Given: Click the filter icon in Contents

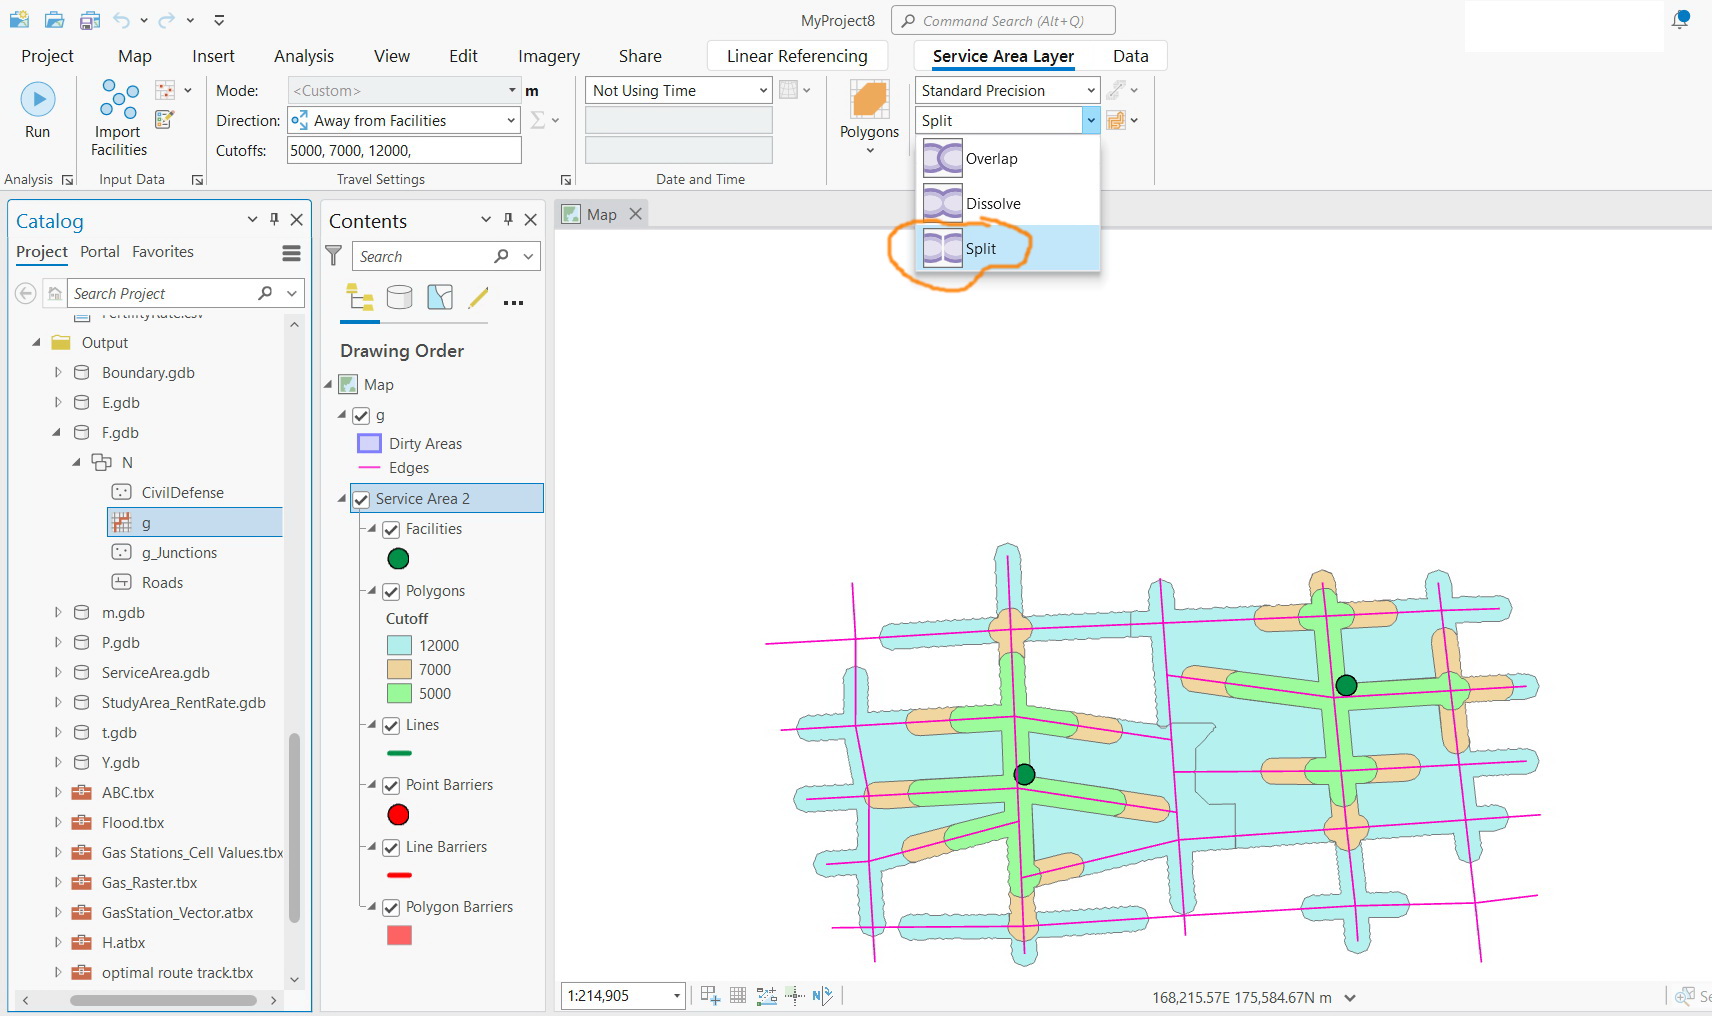Looking at the screenshot, I should click(x=334, y=256).
